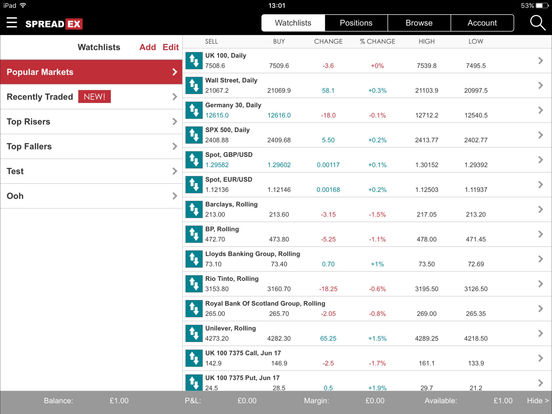
Task: Tap the trade icon for Unilever, Rolling
Action: point(194,333)
